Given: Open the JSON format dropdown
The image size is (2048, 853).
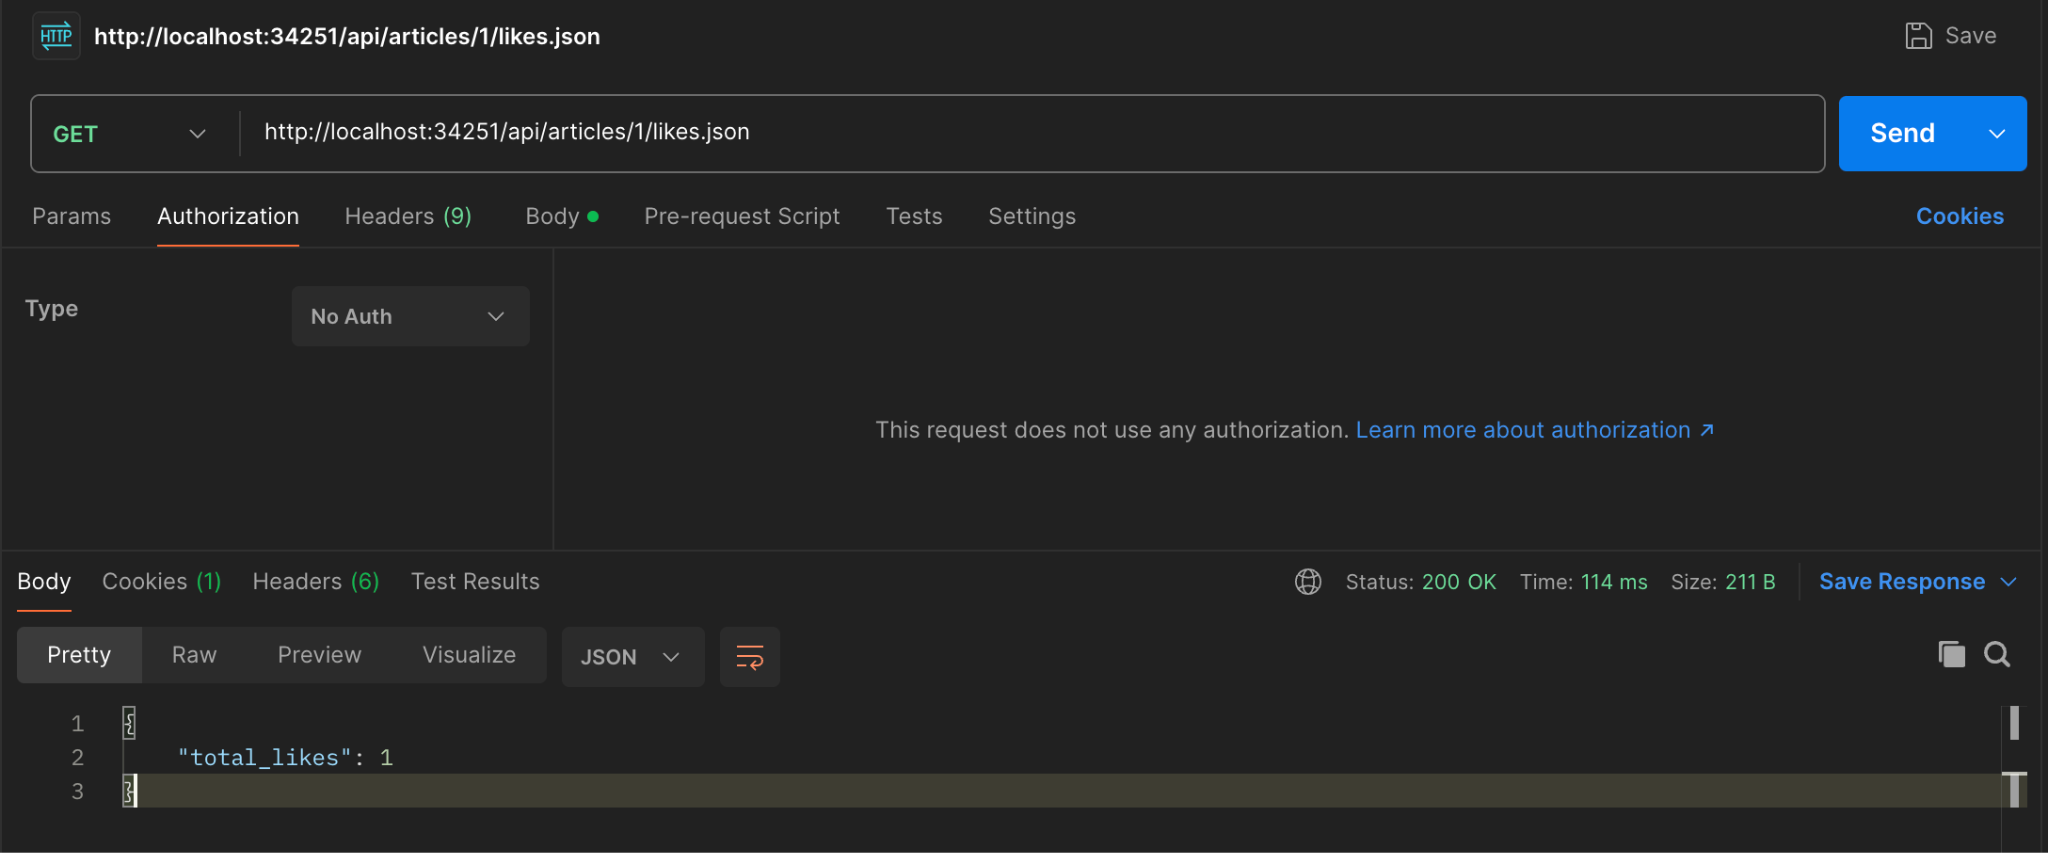Looking at the screenshot, I should point(632,657).
